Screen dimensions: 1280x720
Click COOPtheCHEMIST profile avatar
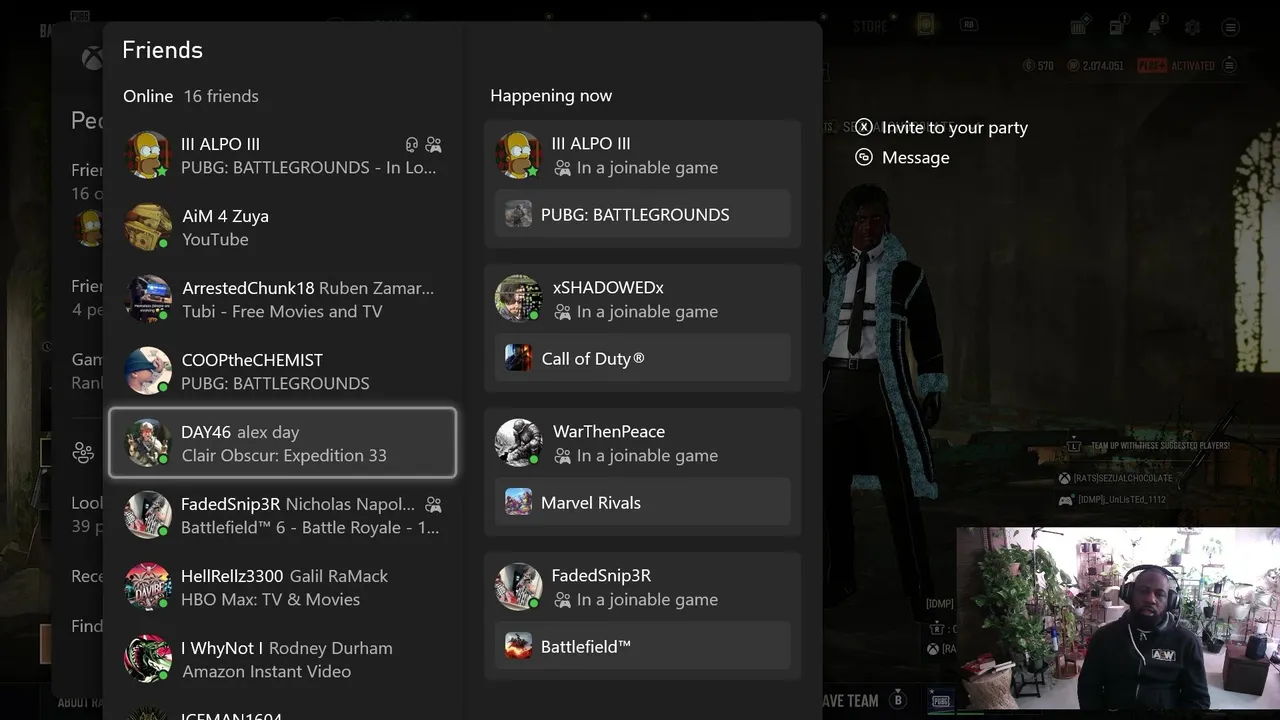pyautogui.click(x=148, y=371)
